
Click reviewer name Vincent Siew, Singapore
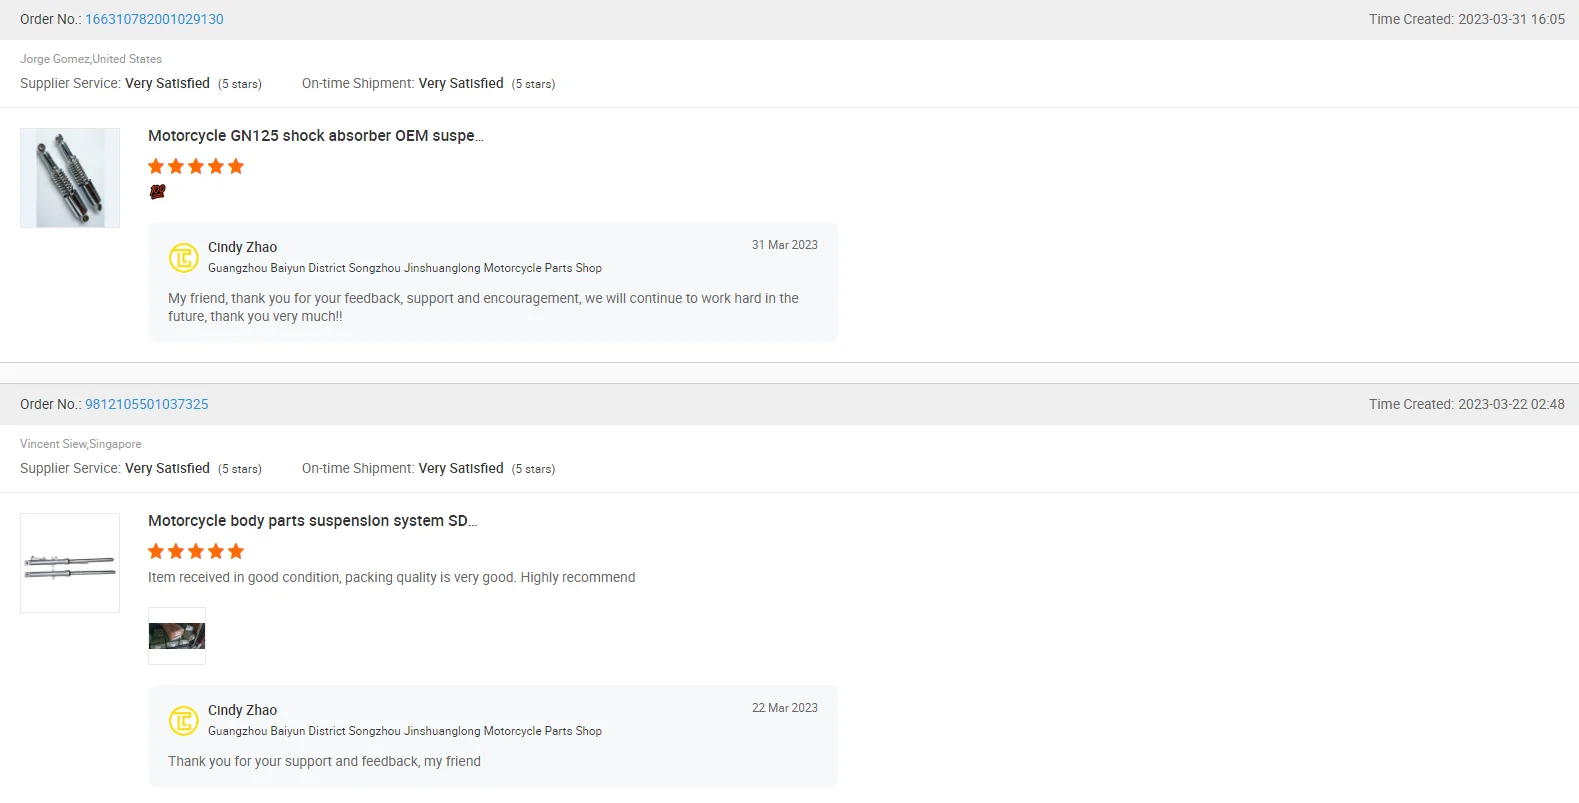(81, 444)
